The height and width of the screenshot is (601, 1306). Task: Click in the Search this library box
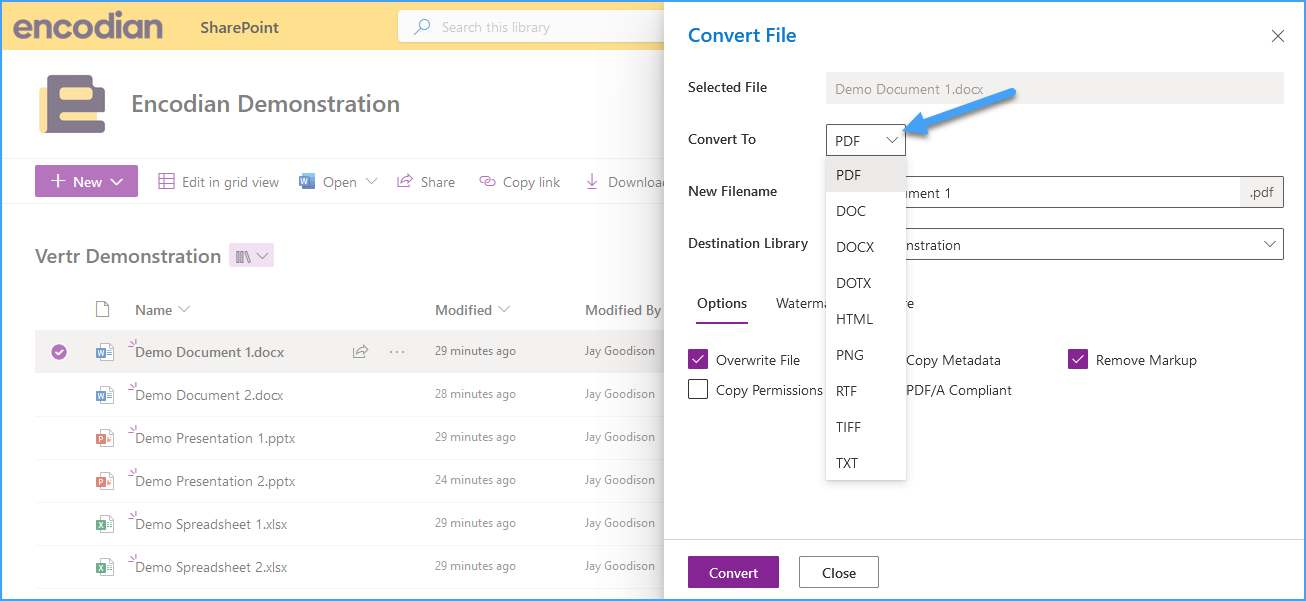530,27
